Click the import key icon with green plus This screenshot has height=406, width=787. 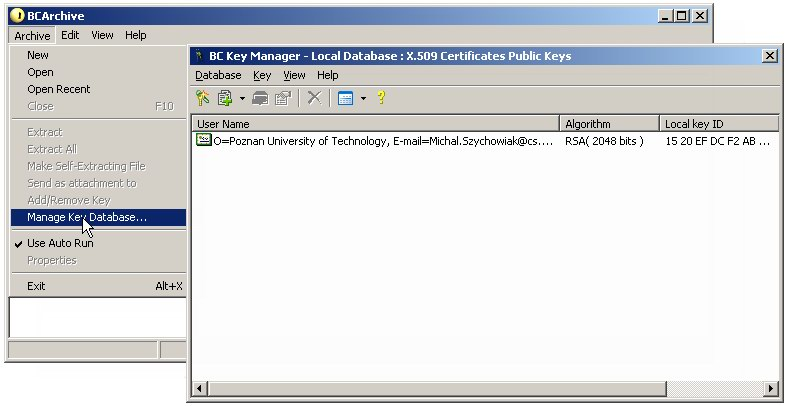click(x=225, y=98)
